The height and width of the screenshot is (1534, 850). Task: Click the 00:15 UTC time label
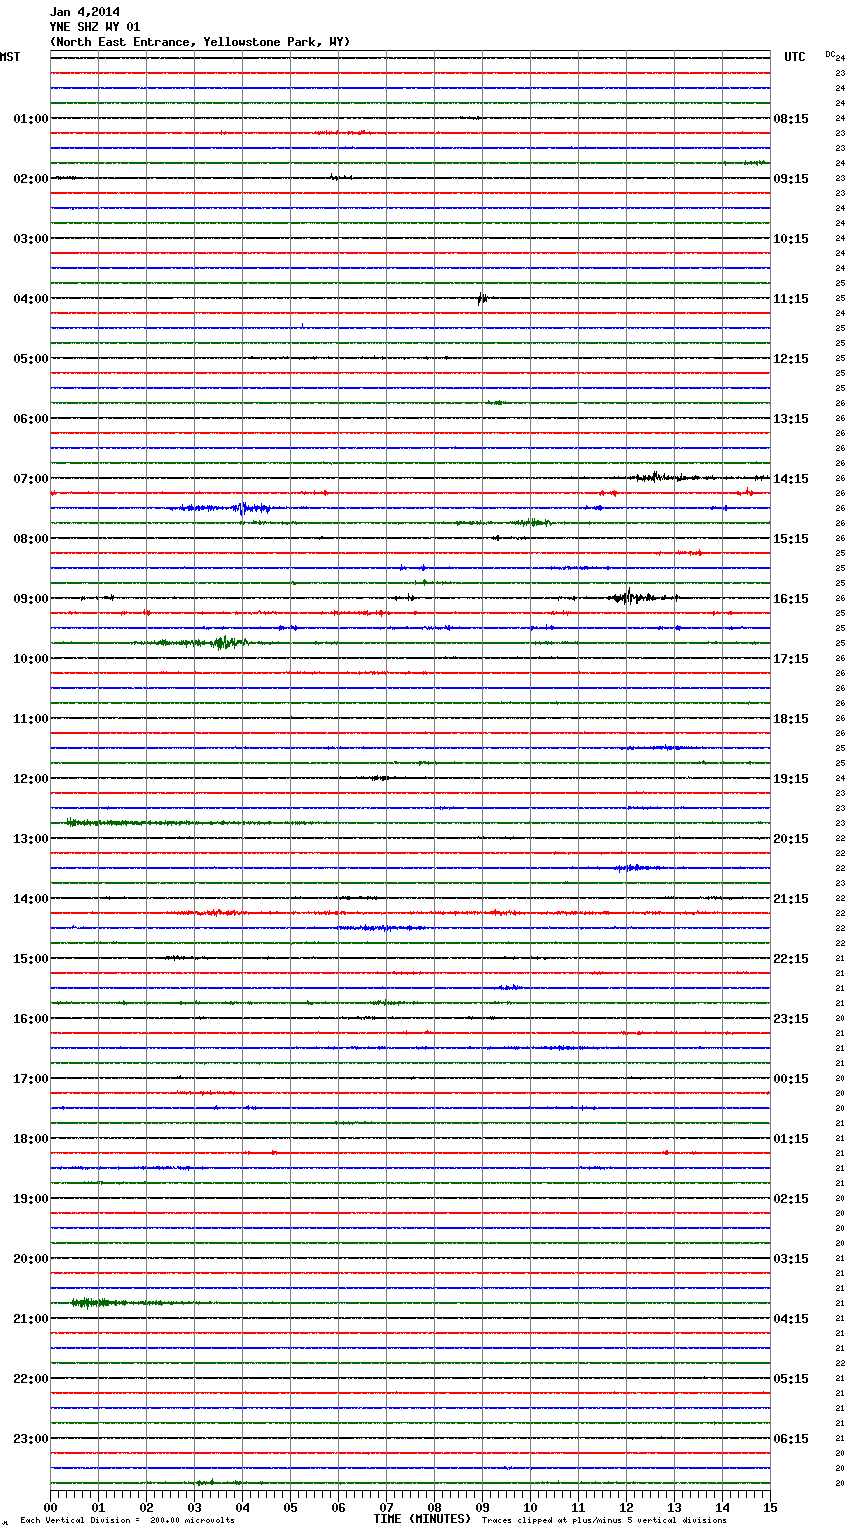click(791, 1078)
